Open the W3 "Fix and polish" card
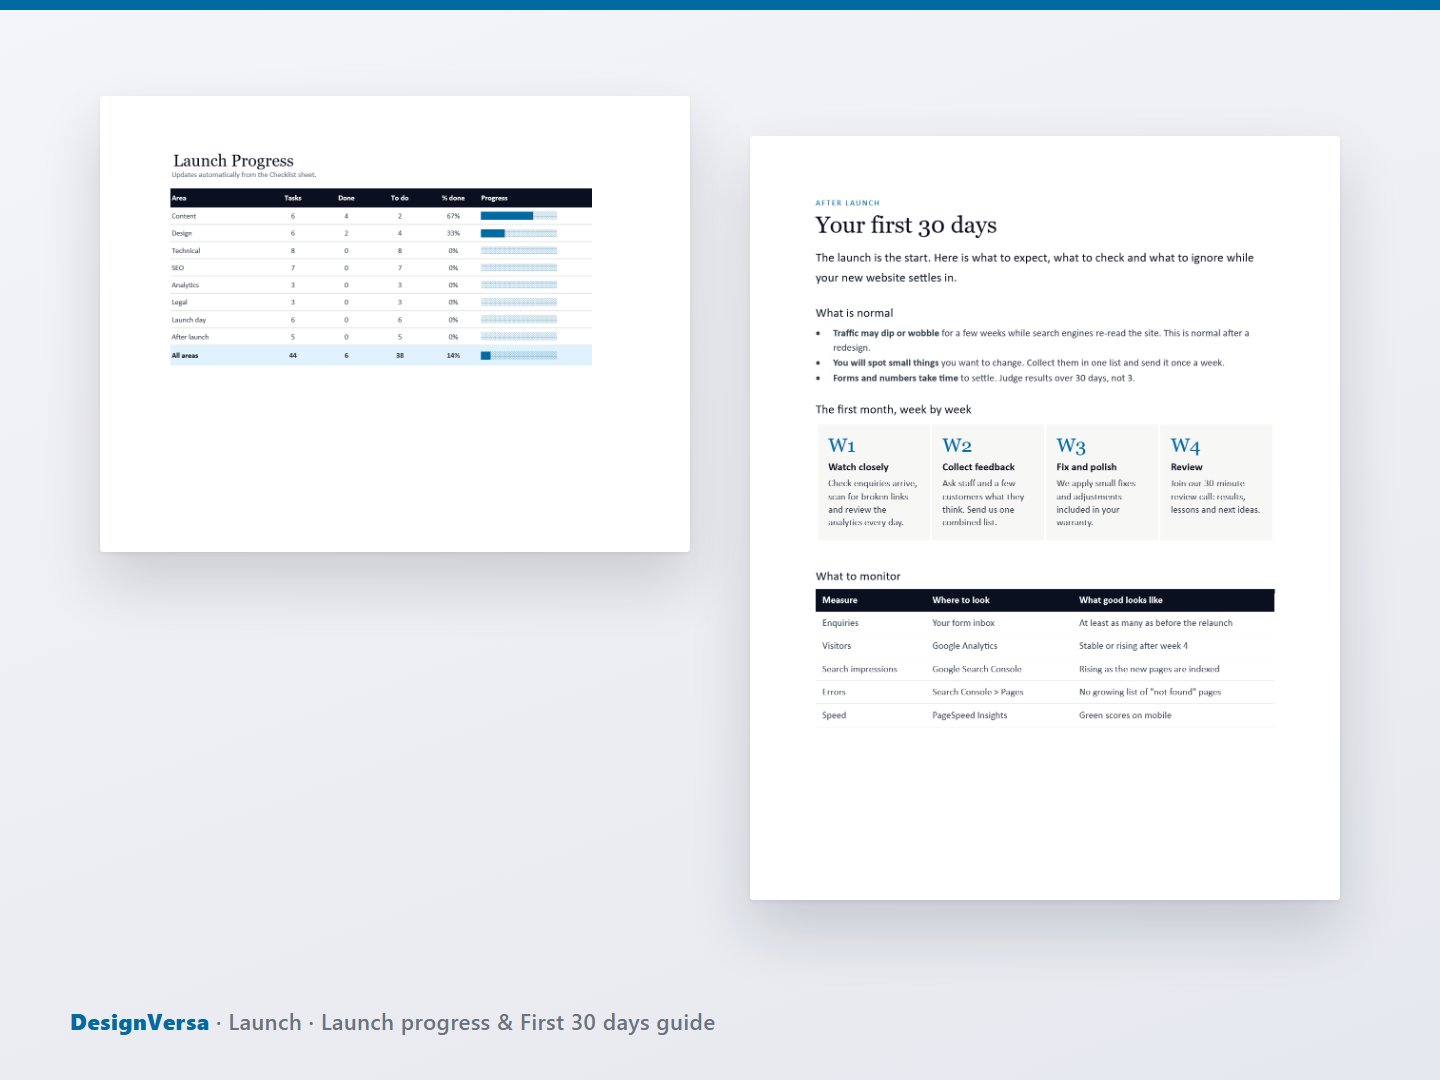This screenshot has width=1440, height=1080. (x=1102, y=483)
